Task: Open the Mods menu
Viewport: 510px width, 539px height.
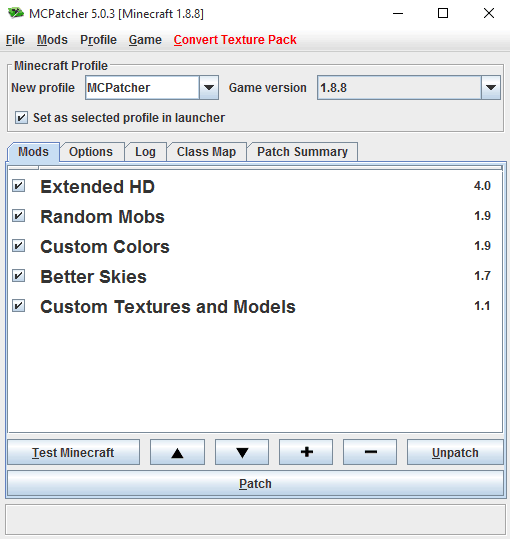Action: [52, 40]
